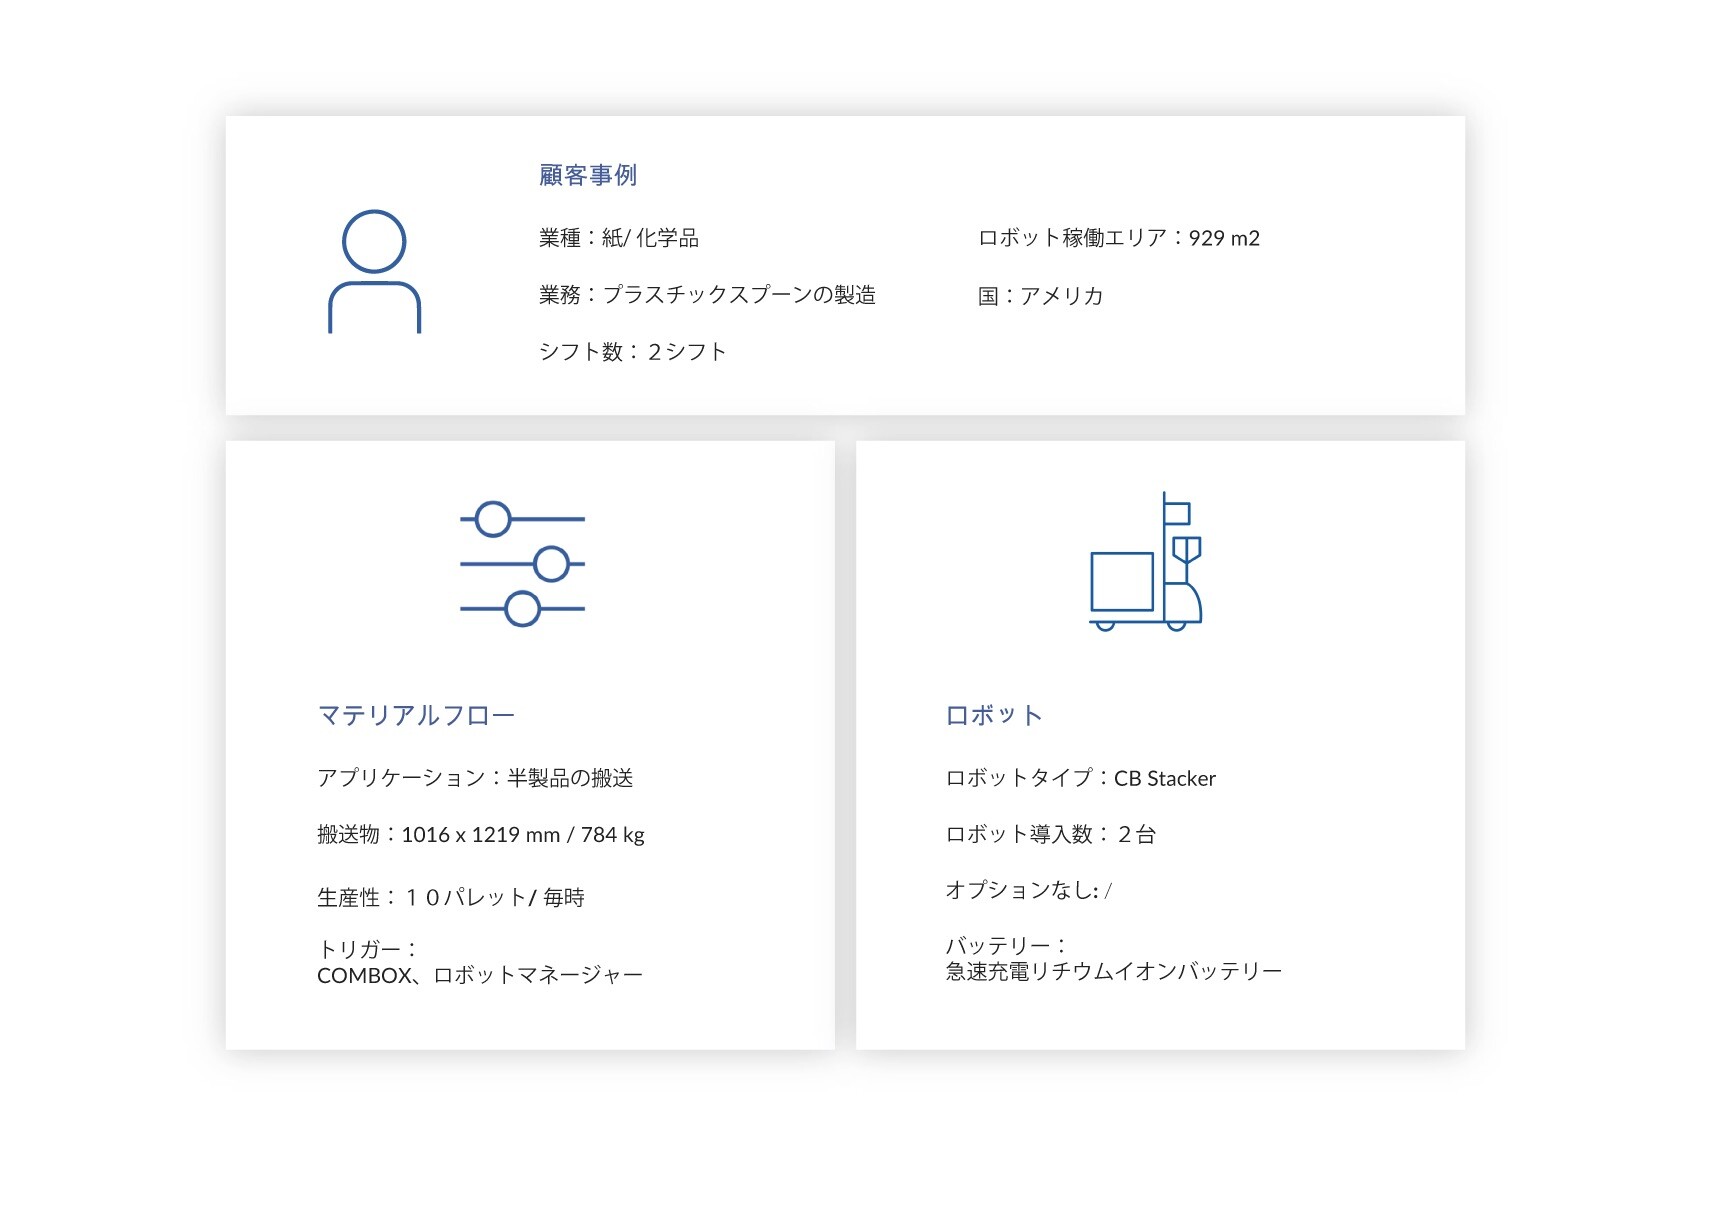Click the forklift robot icon
This screenshot has width=1716, height=1230.
coord(1146,561)
